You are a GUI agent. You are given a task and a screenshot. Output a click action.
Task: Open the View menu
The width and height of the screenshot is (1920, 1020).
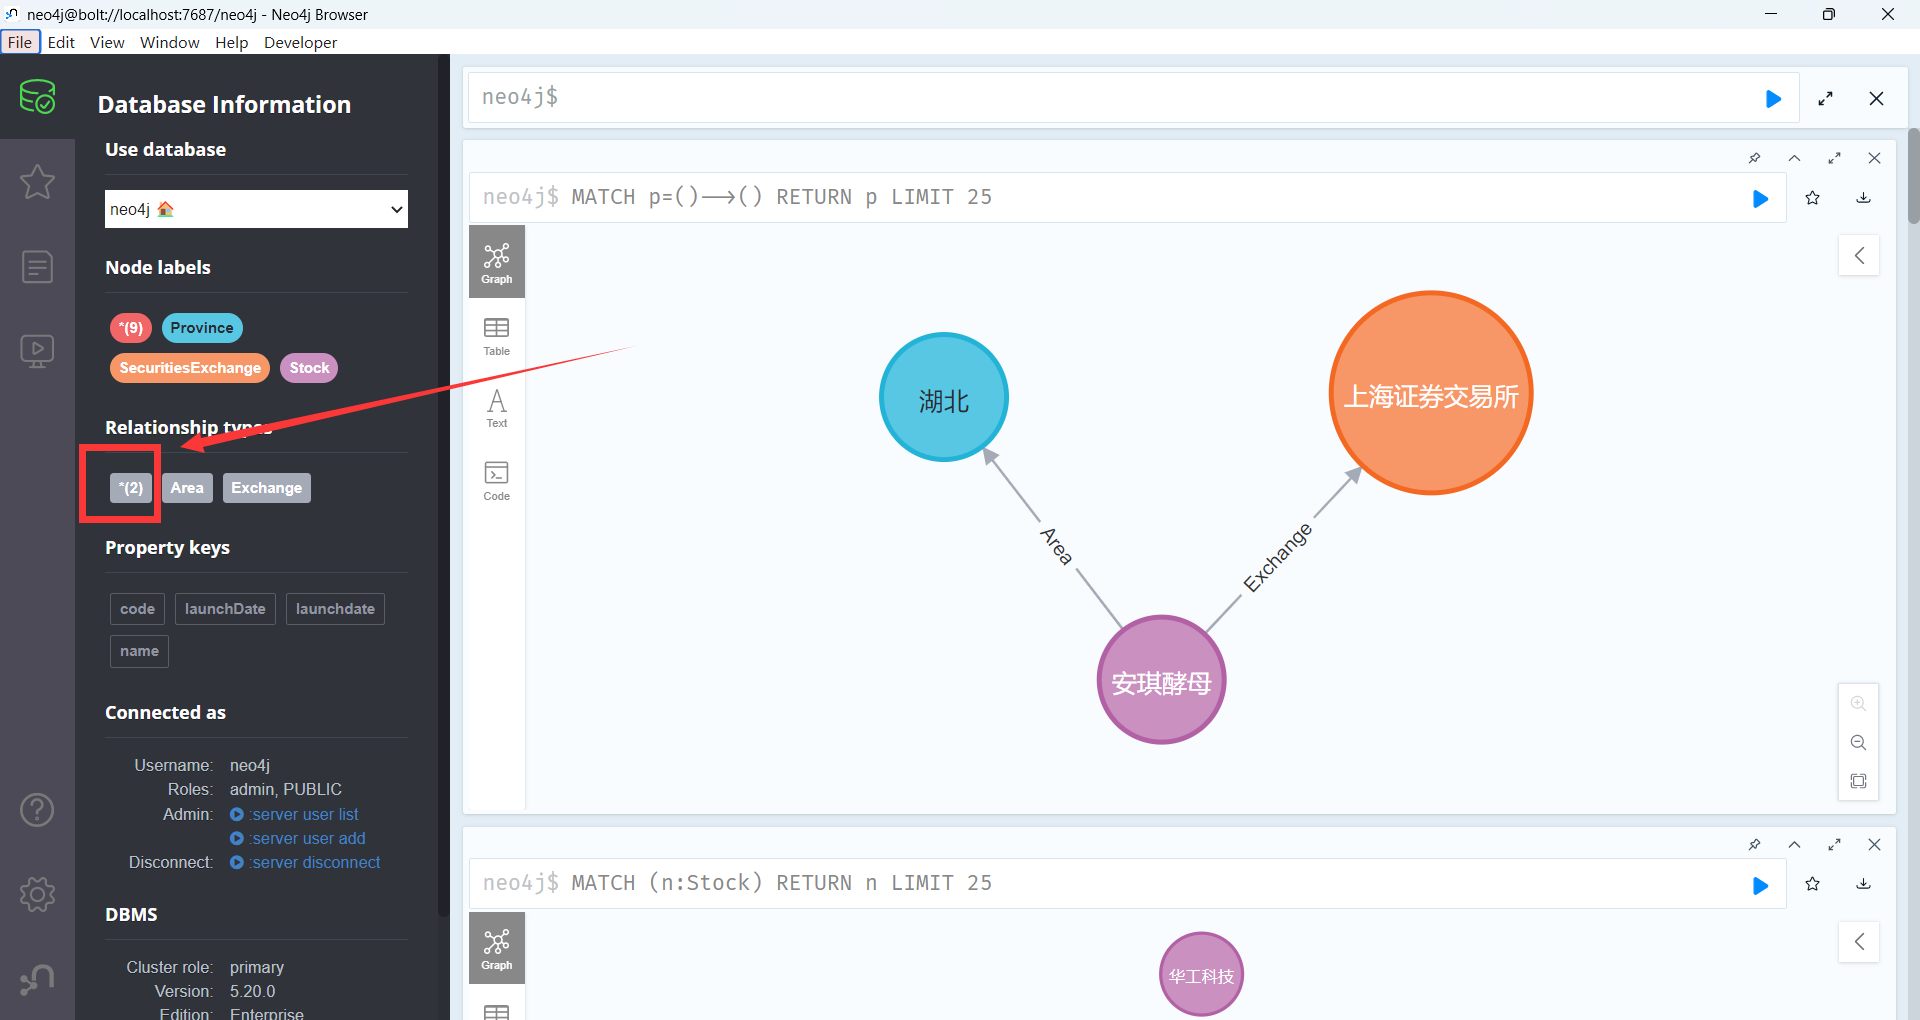click(x=107, y=42)
